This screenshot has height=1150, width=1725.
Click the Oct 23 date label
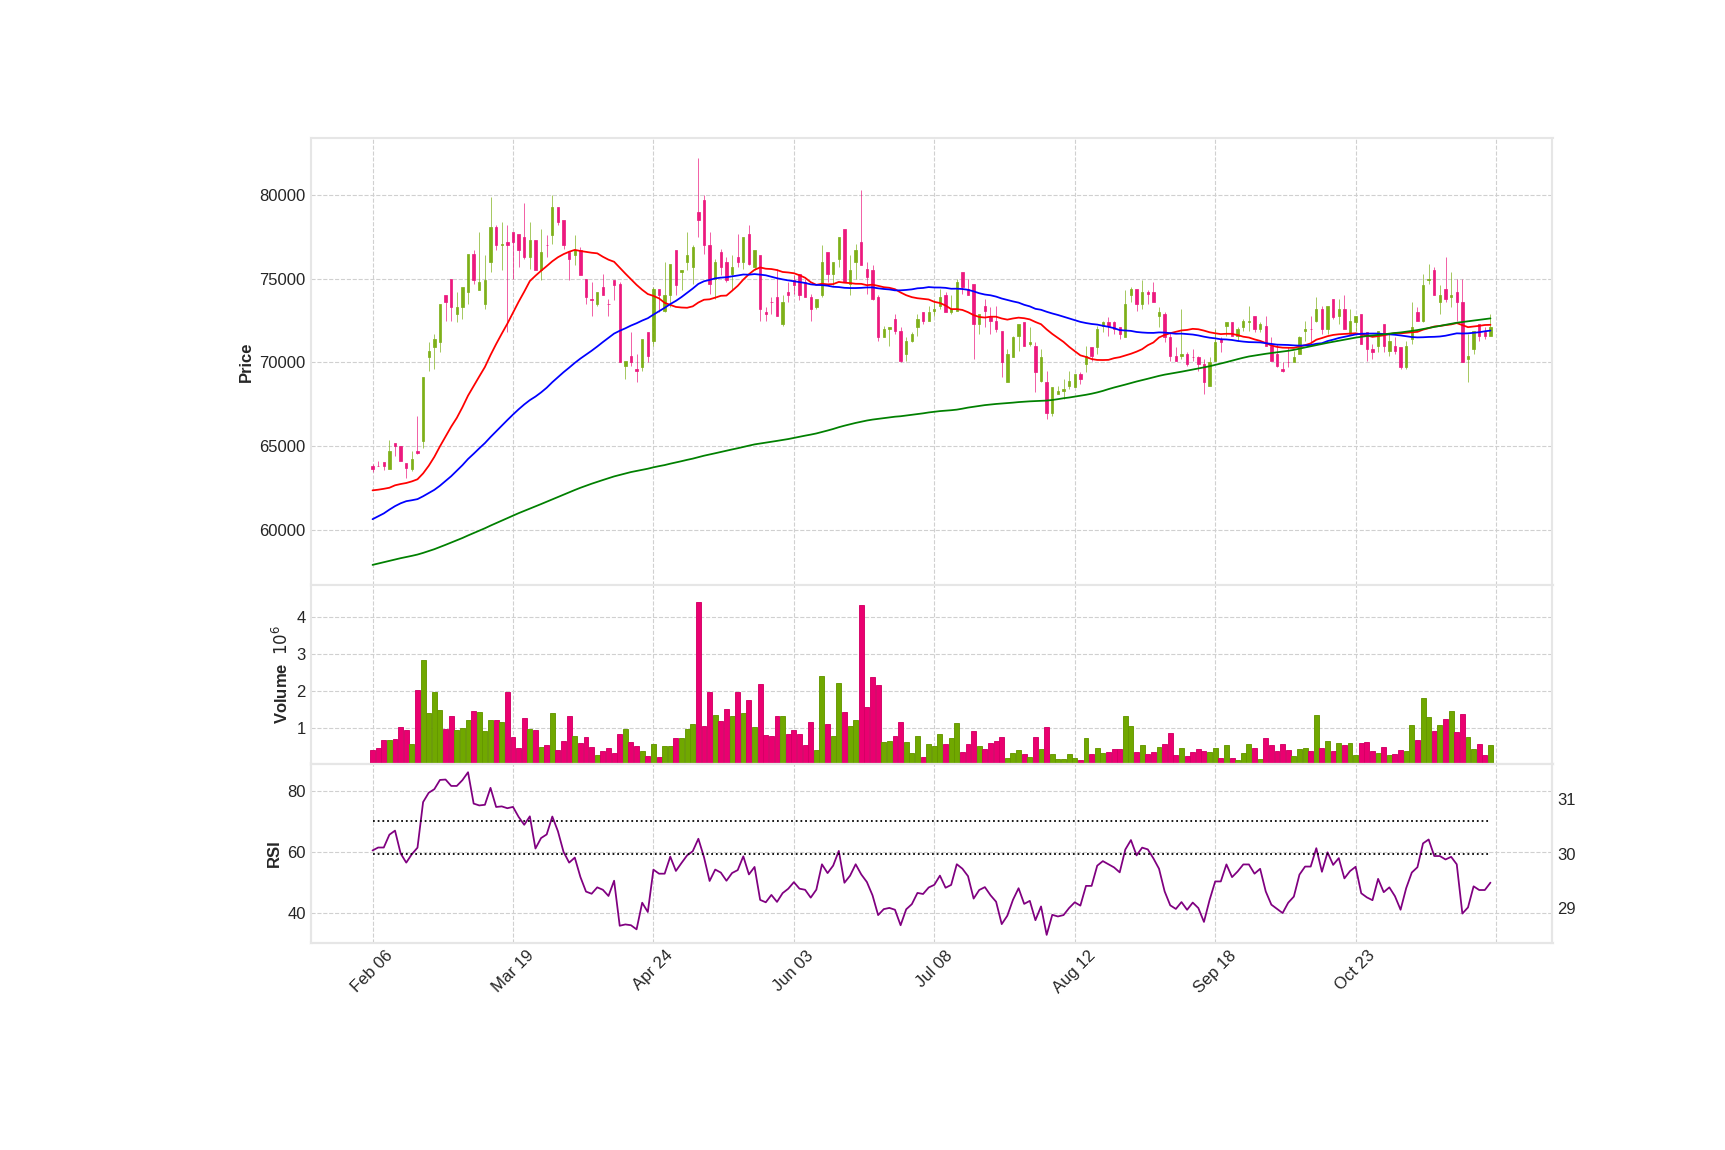click(x=1354, y=971)
